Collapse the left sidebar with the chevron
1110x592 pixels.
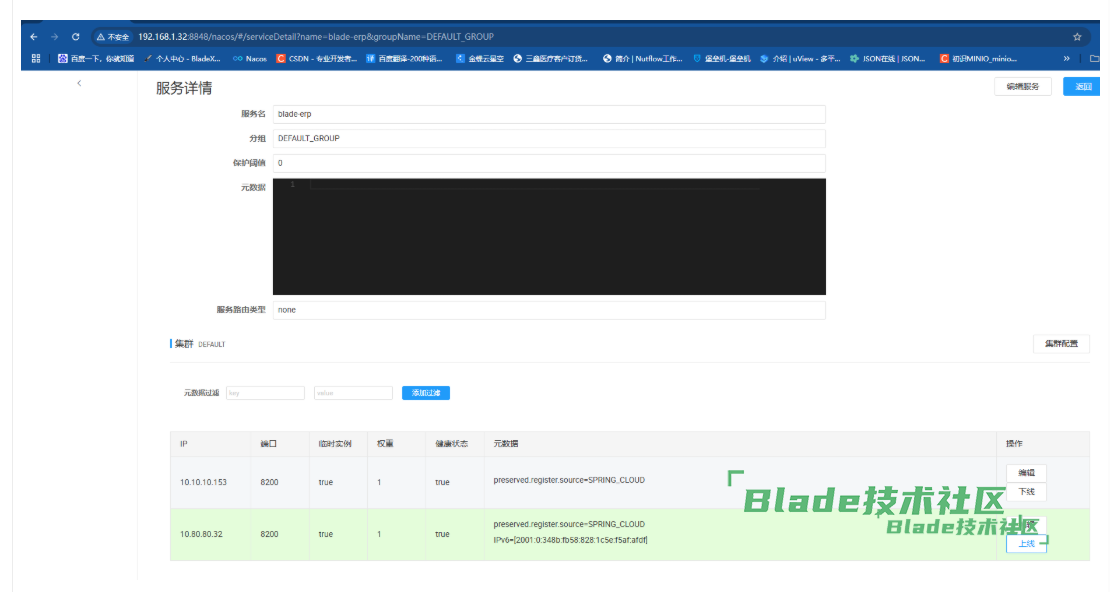point(79,83)
